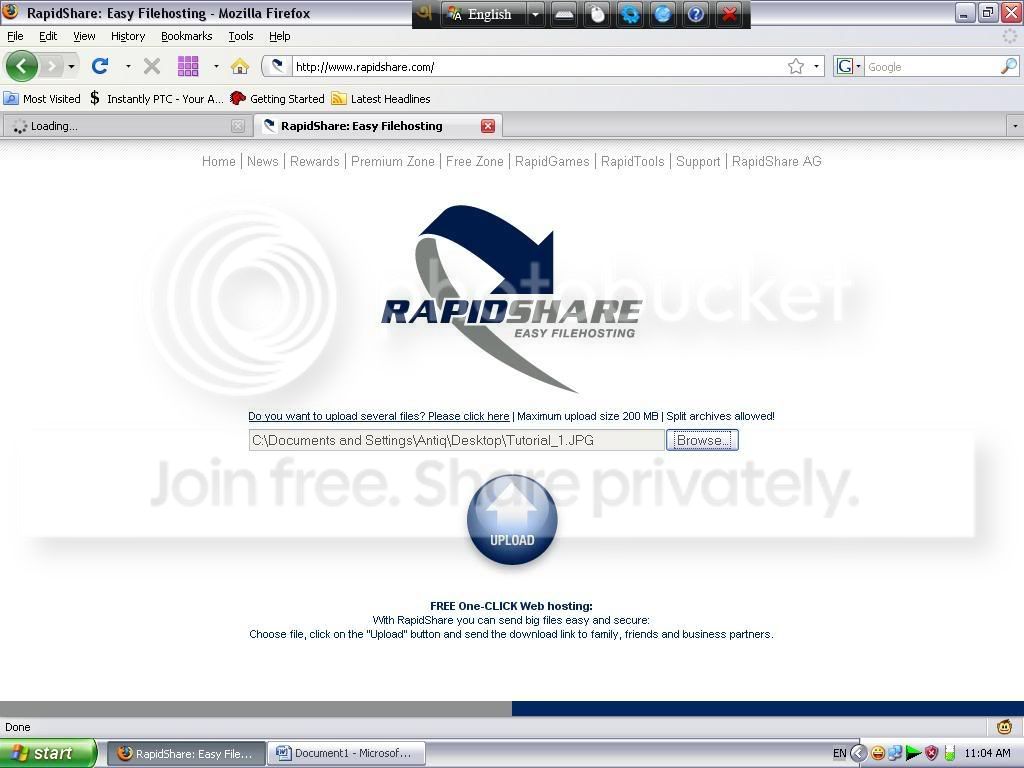Viewport: 1024px width, 768px height.
Task: Click the Google search box
Action: coord(932,67)
